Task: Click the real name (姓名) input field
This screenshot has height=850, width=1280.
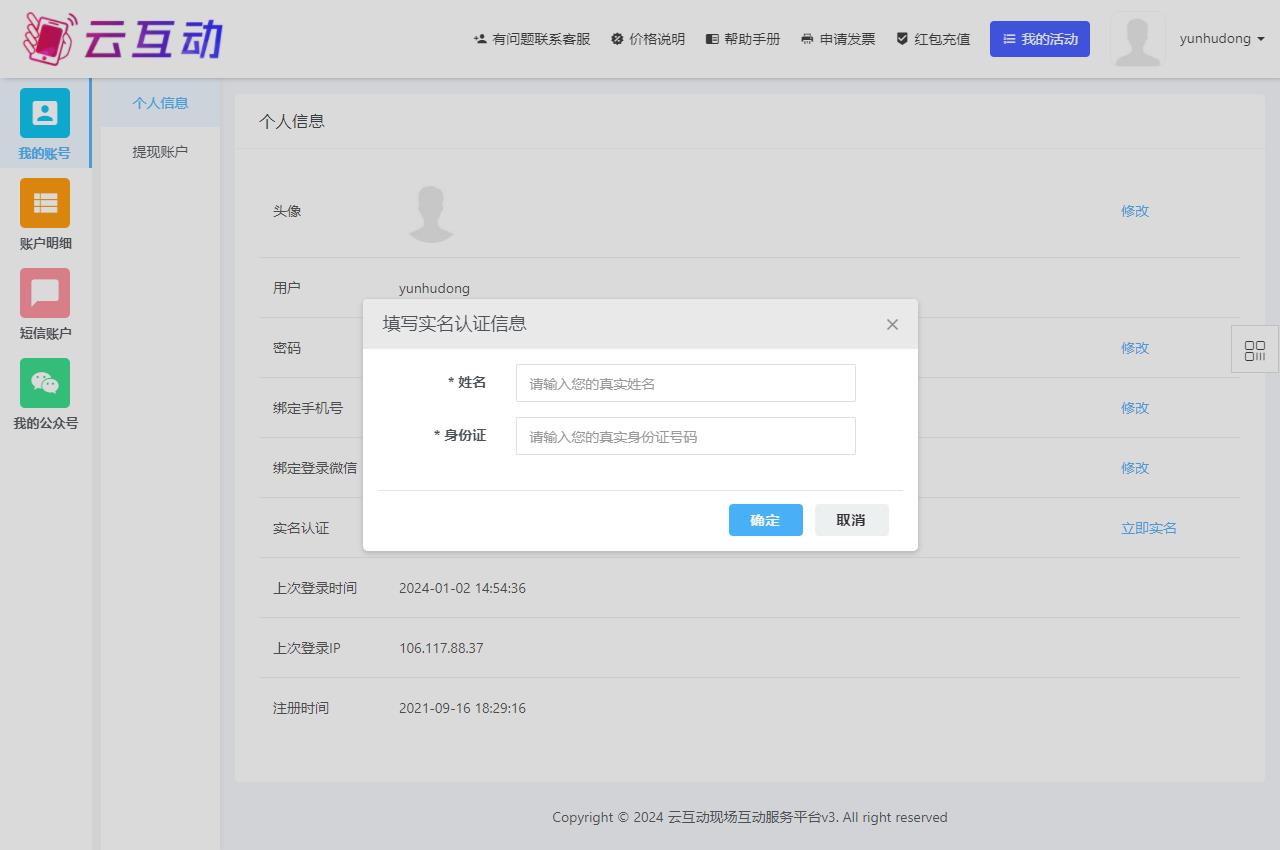Action: click(685, 383)
